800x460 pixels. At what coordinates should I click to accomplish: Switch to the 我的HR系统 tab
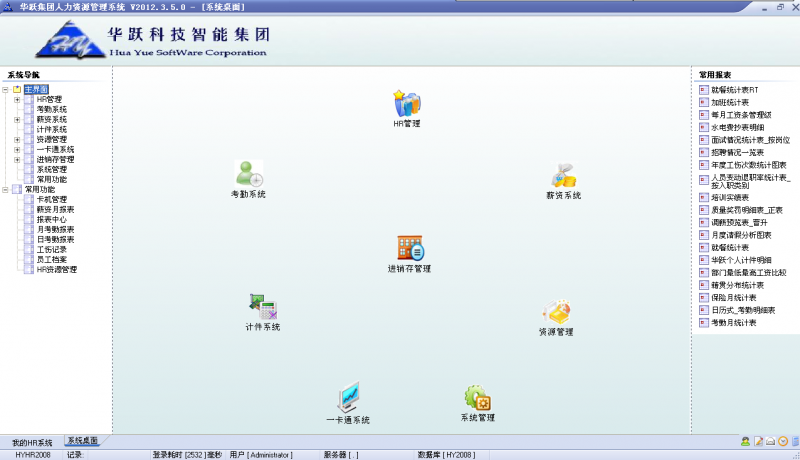(x=32, y=442)
